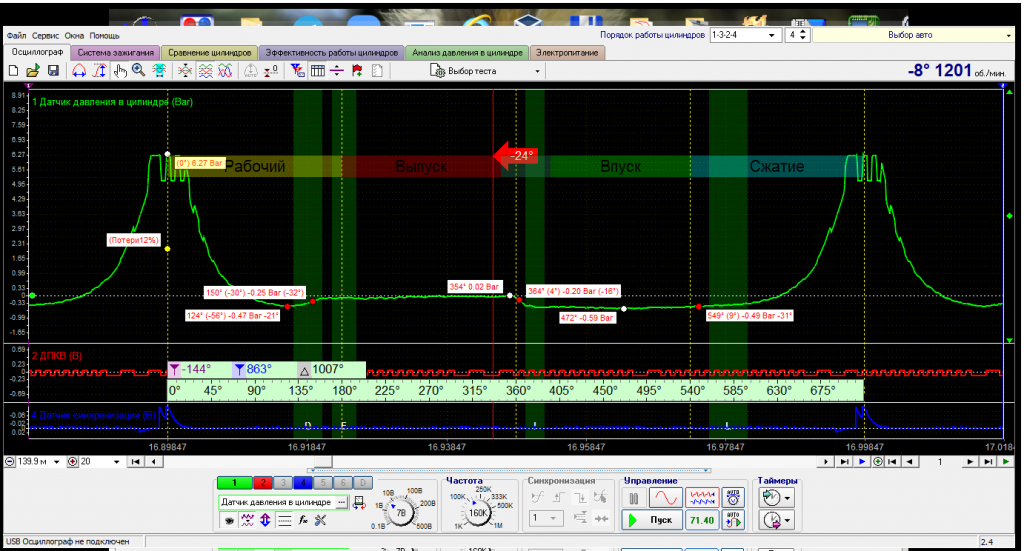Toggle channel 2 red button
The height and width of the screenshot is (551, 1024).
pyautogui.click(x=263, y=483)
